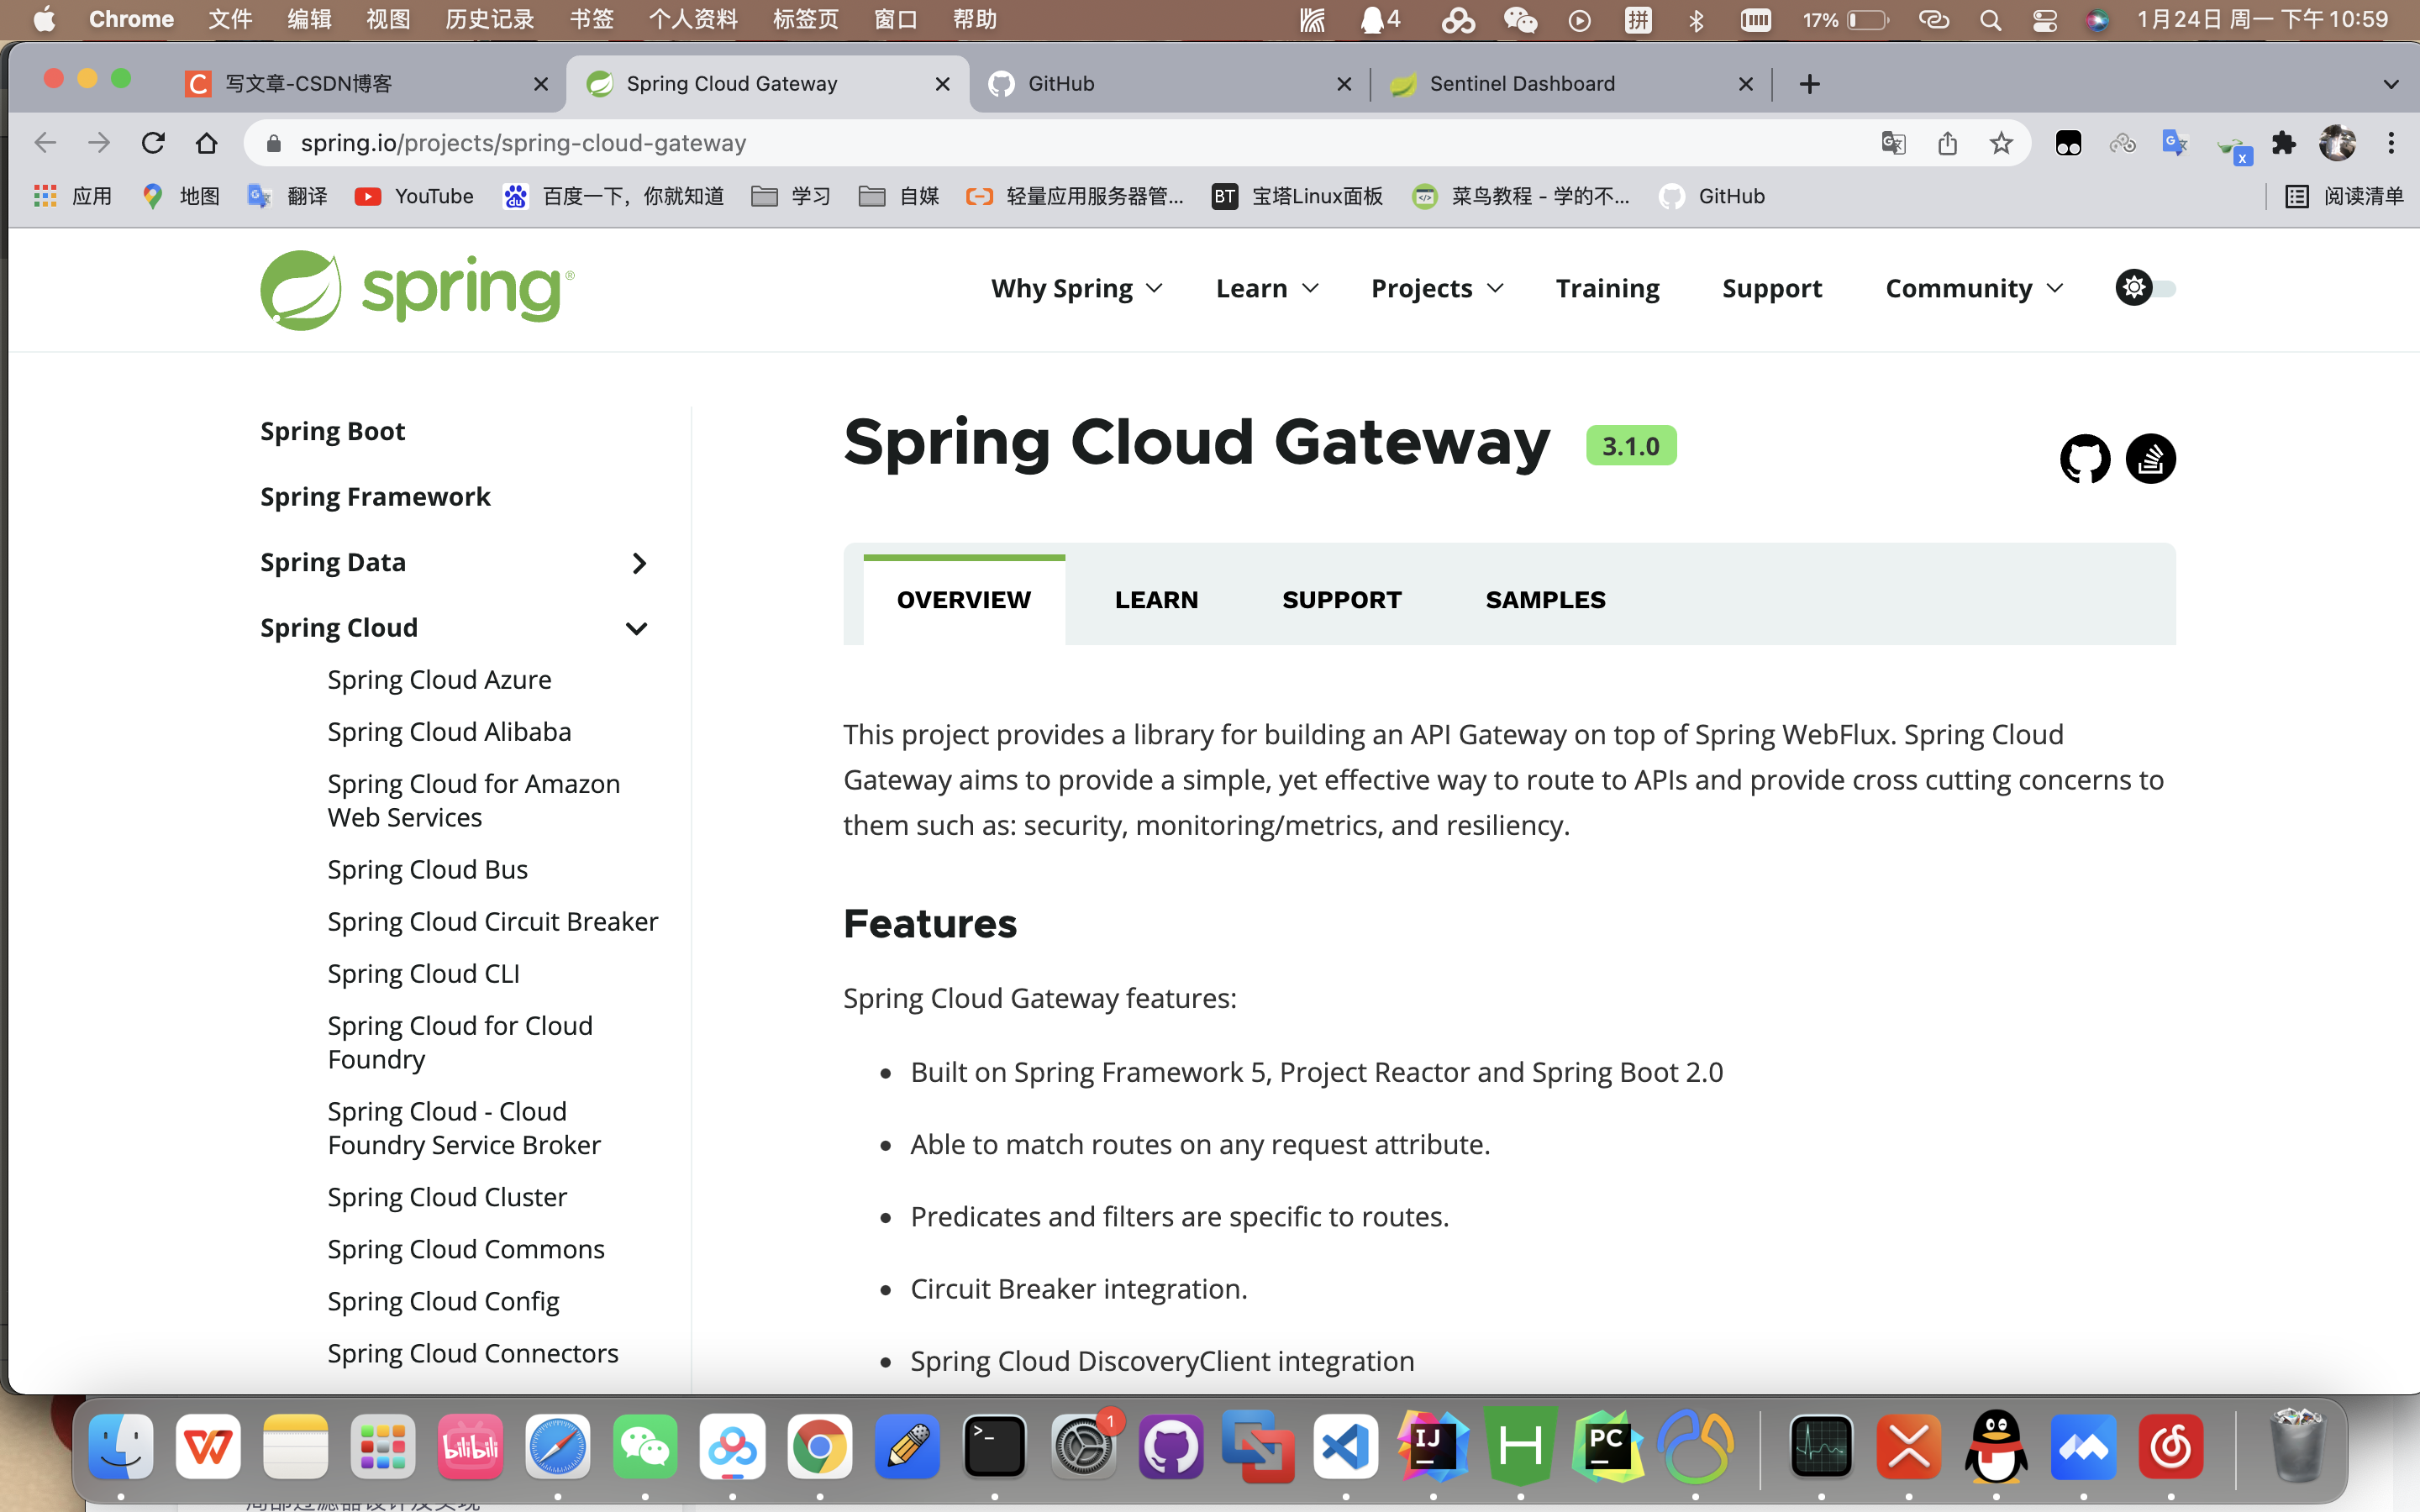Open a new browser tab
Viewport: 2420px width, 1512px height.
(x=1809, y=84)
